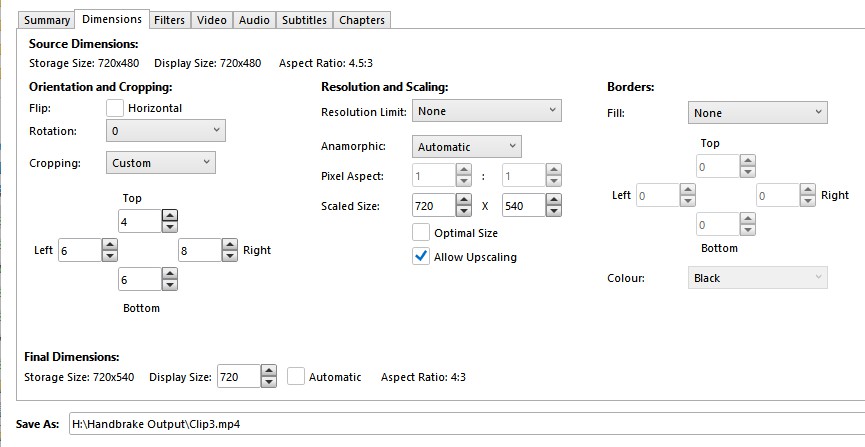Image resolution: width=865 pixels, height=447 pixels.
Task: Click the Save As file path field
Action: [x=467, y=424]
